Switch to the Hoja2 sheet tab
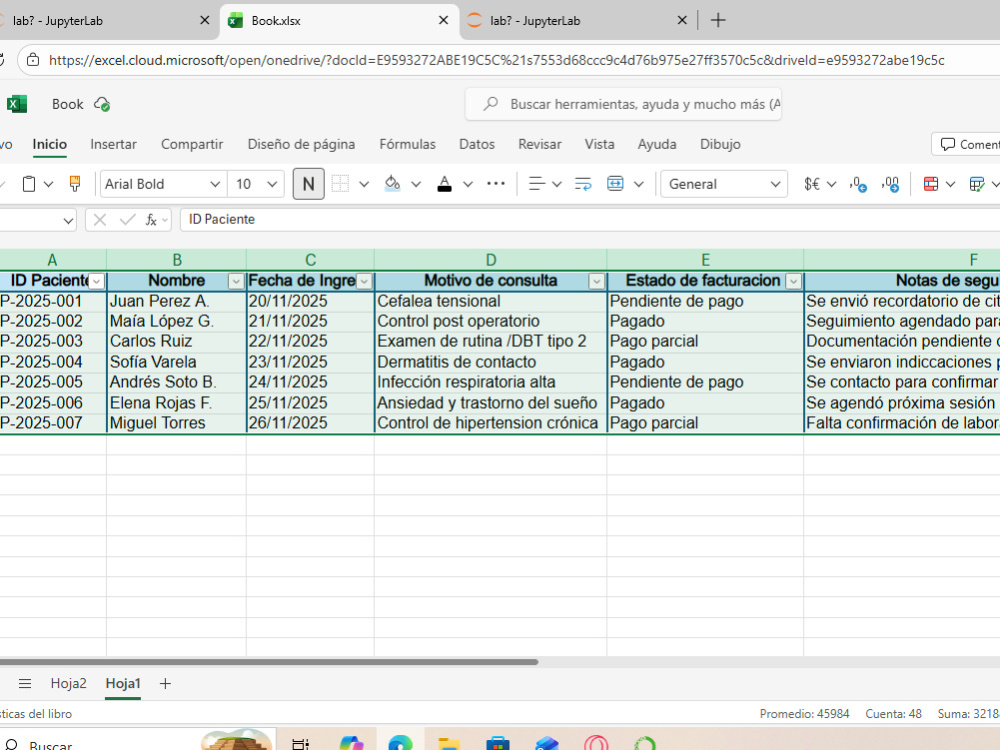1000x750 pixels. click(x=68, y=684)
